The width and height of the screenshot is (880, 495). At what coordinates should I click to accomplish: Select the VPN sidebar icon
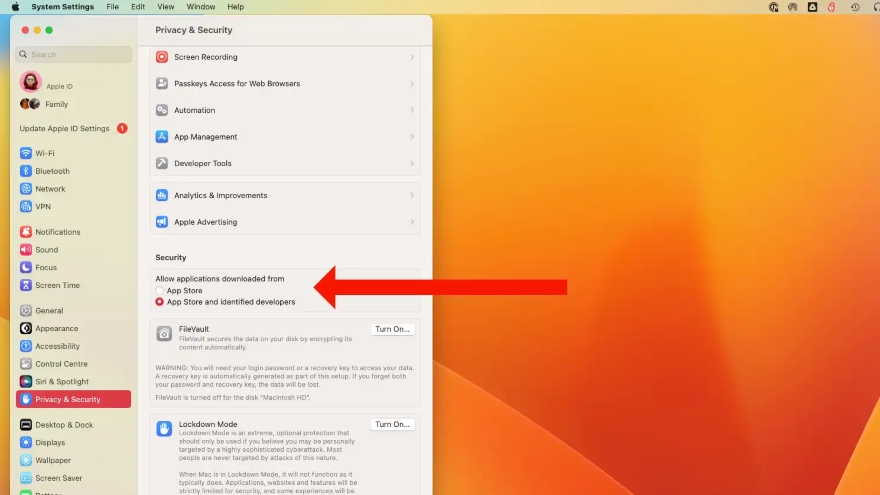[26, 207]
